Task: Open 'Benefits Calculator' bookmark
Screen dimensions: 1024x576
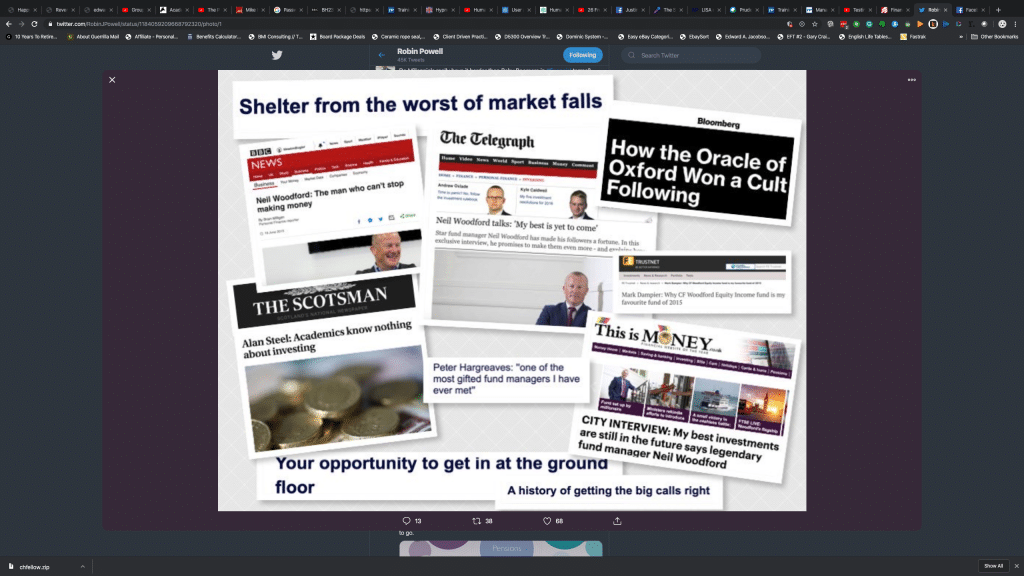Action: point(214,37)
